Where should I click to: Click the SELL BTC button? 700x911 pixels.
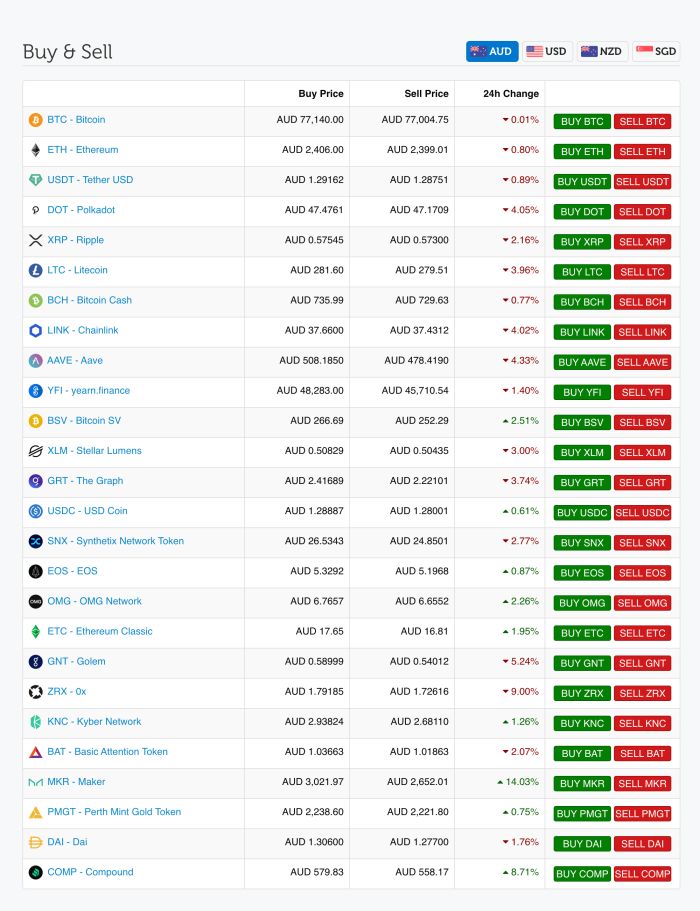click(642, 121)
